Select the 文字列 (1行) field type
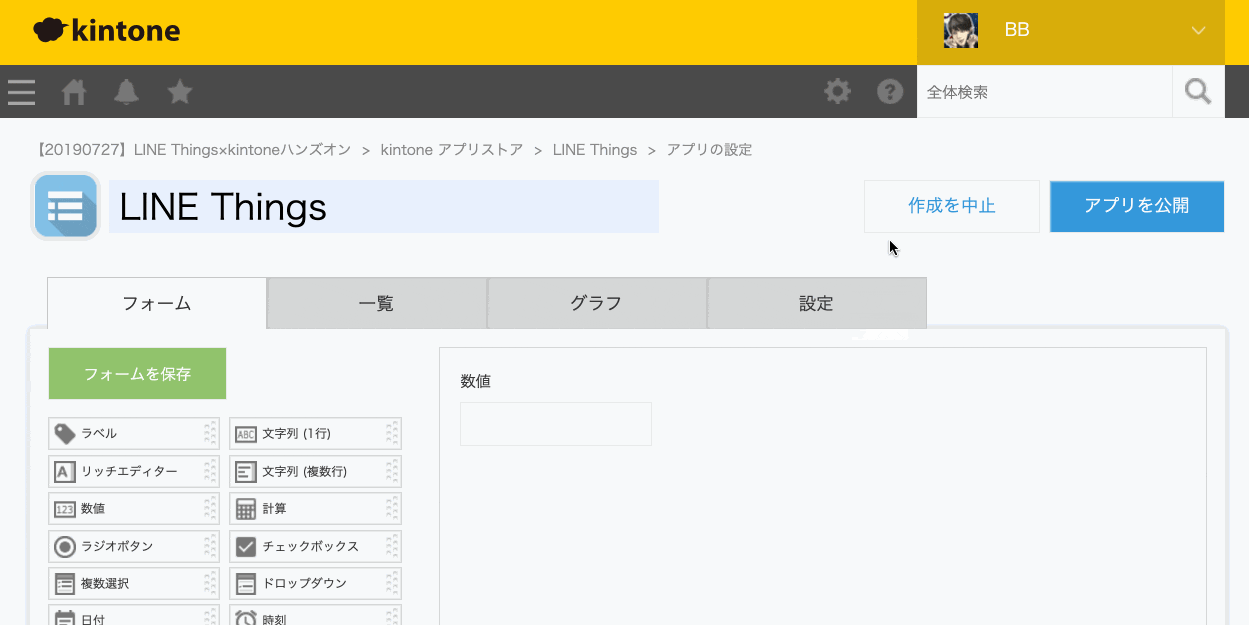 [315, 433]
